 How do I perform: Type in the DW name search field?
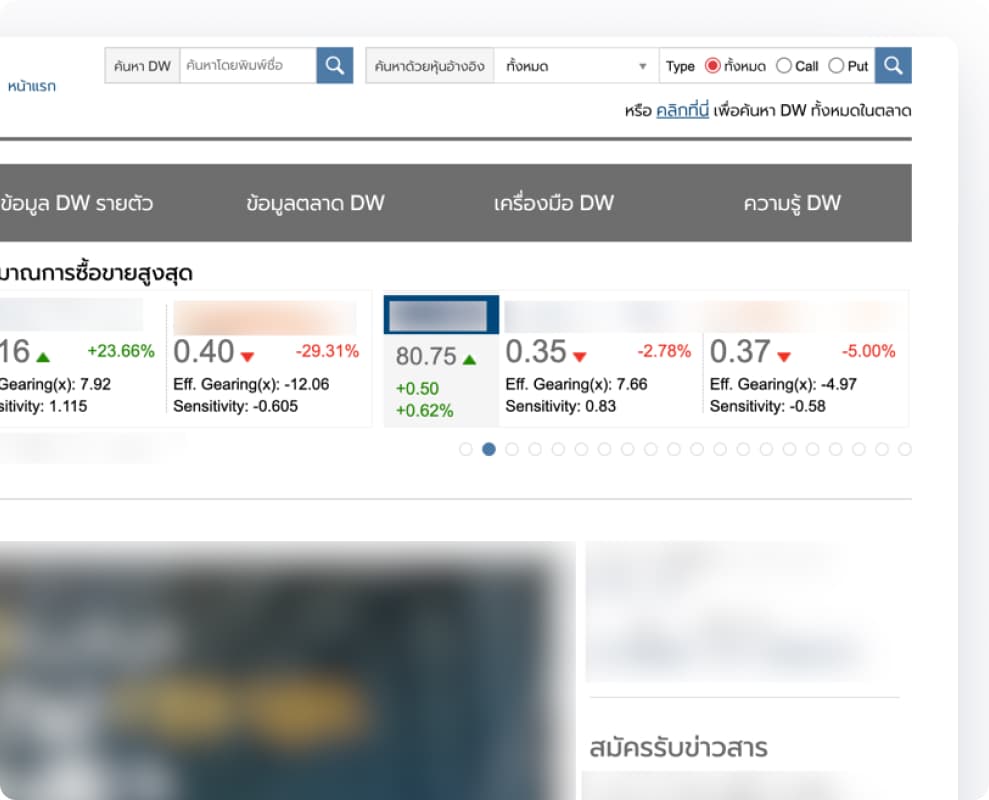(247, 66)
